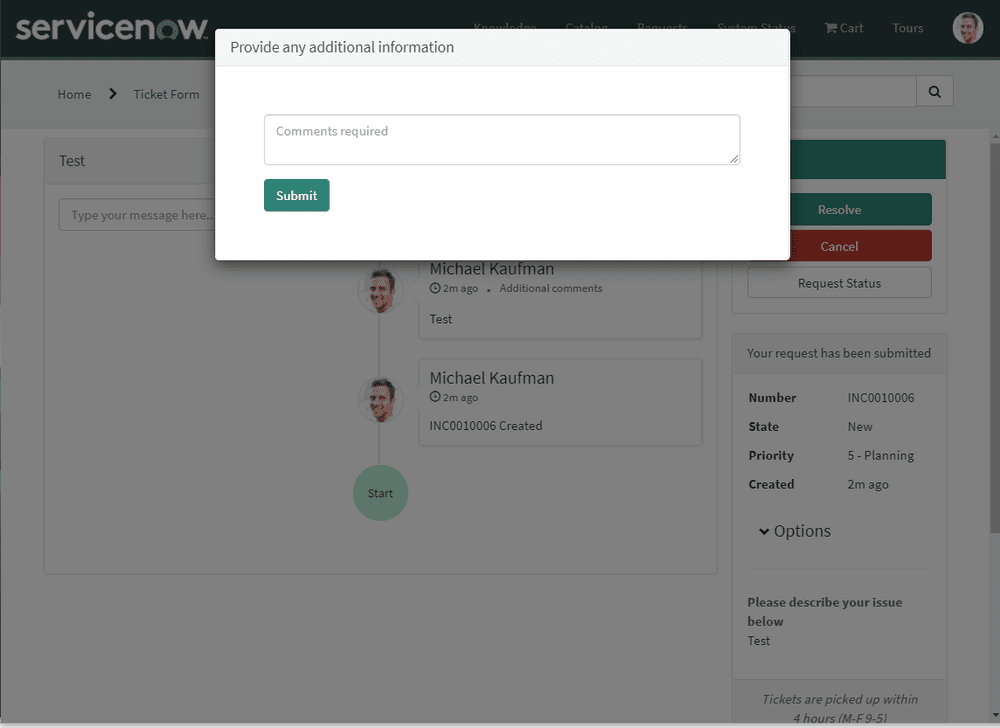Screen dimensions: 1000x728
Task: Cancel the incident request
Action: pos(839,245)
